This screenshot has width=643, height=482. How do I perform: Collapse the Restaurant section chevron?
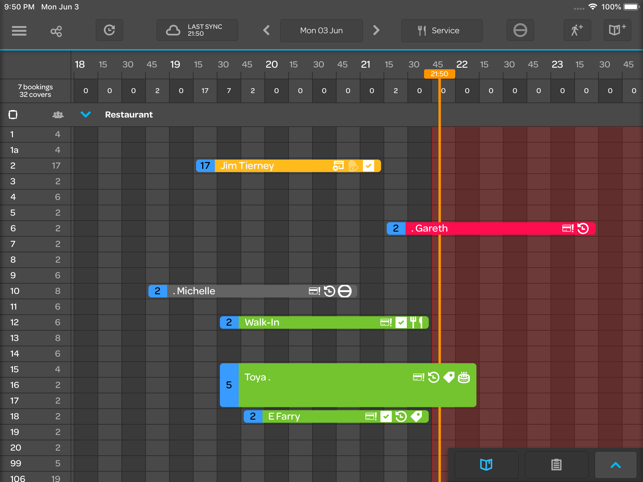click(x=86, y=114)
